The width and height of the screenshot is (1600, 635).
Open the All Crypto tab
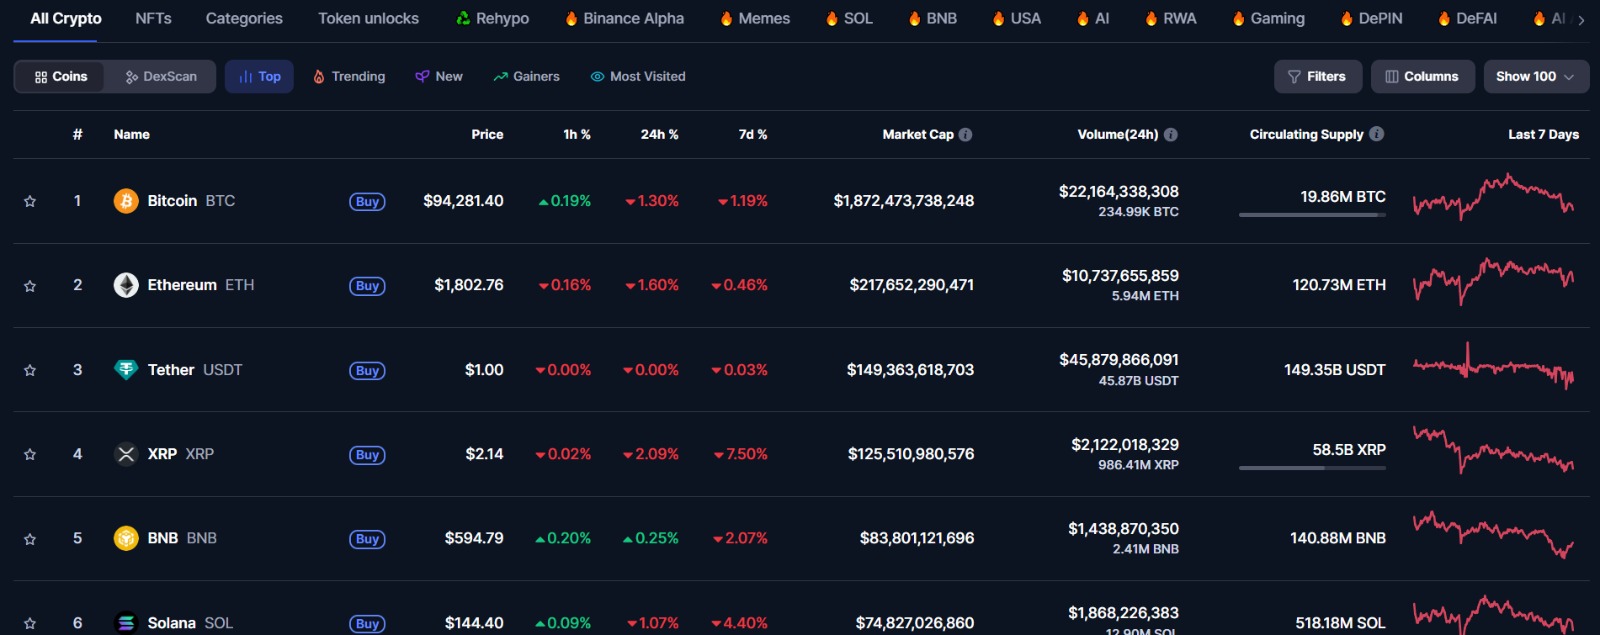(x=66, y=18)
